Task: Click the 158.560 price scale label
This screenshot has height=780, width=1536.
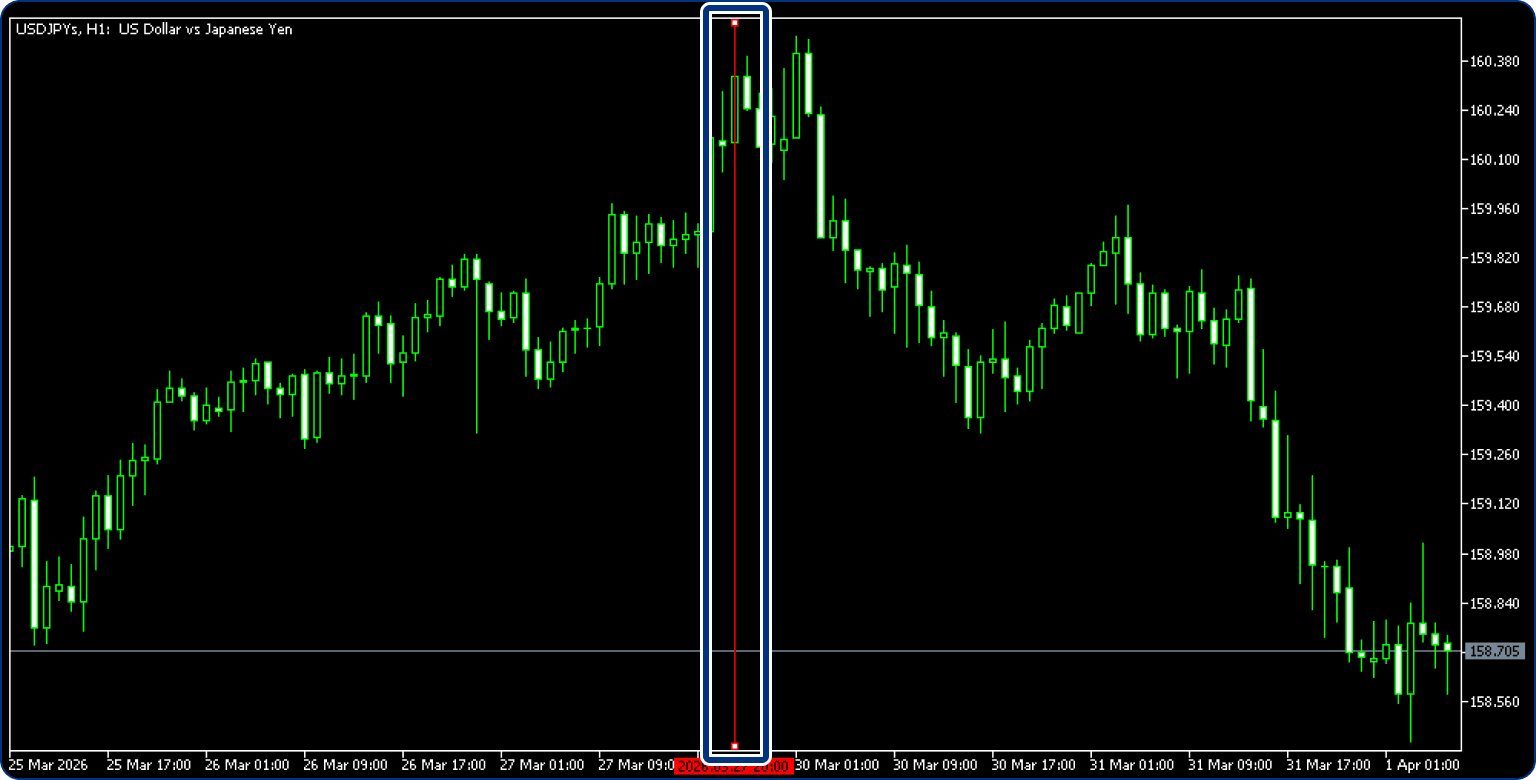Action: coord(1494,702)
